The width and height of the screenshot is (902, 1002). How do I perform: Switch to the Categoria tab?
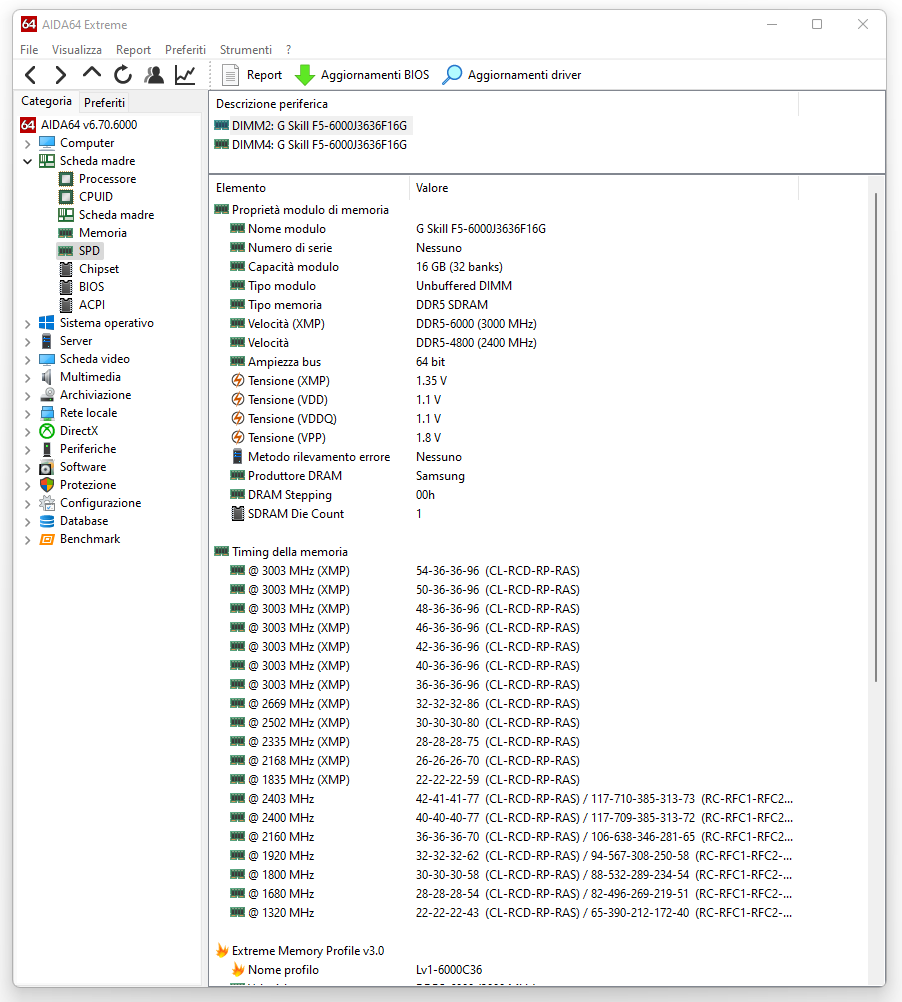coord(46,101)
